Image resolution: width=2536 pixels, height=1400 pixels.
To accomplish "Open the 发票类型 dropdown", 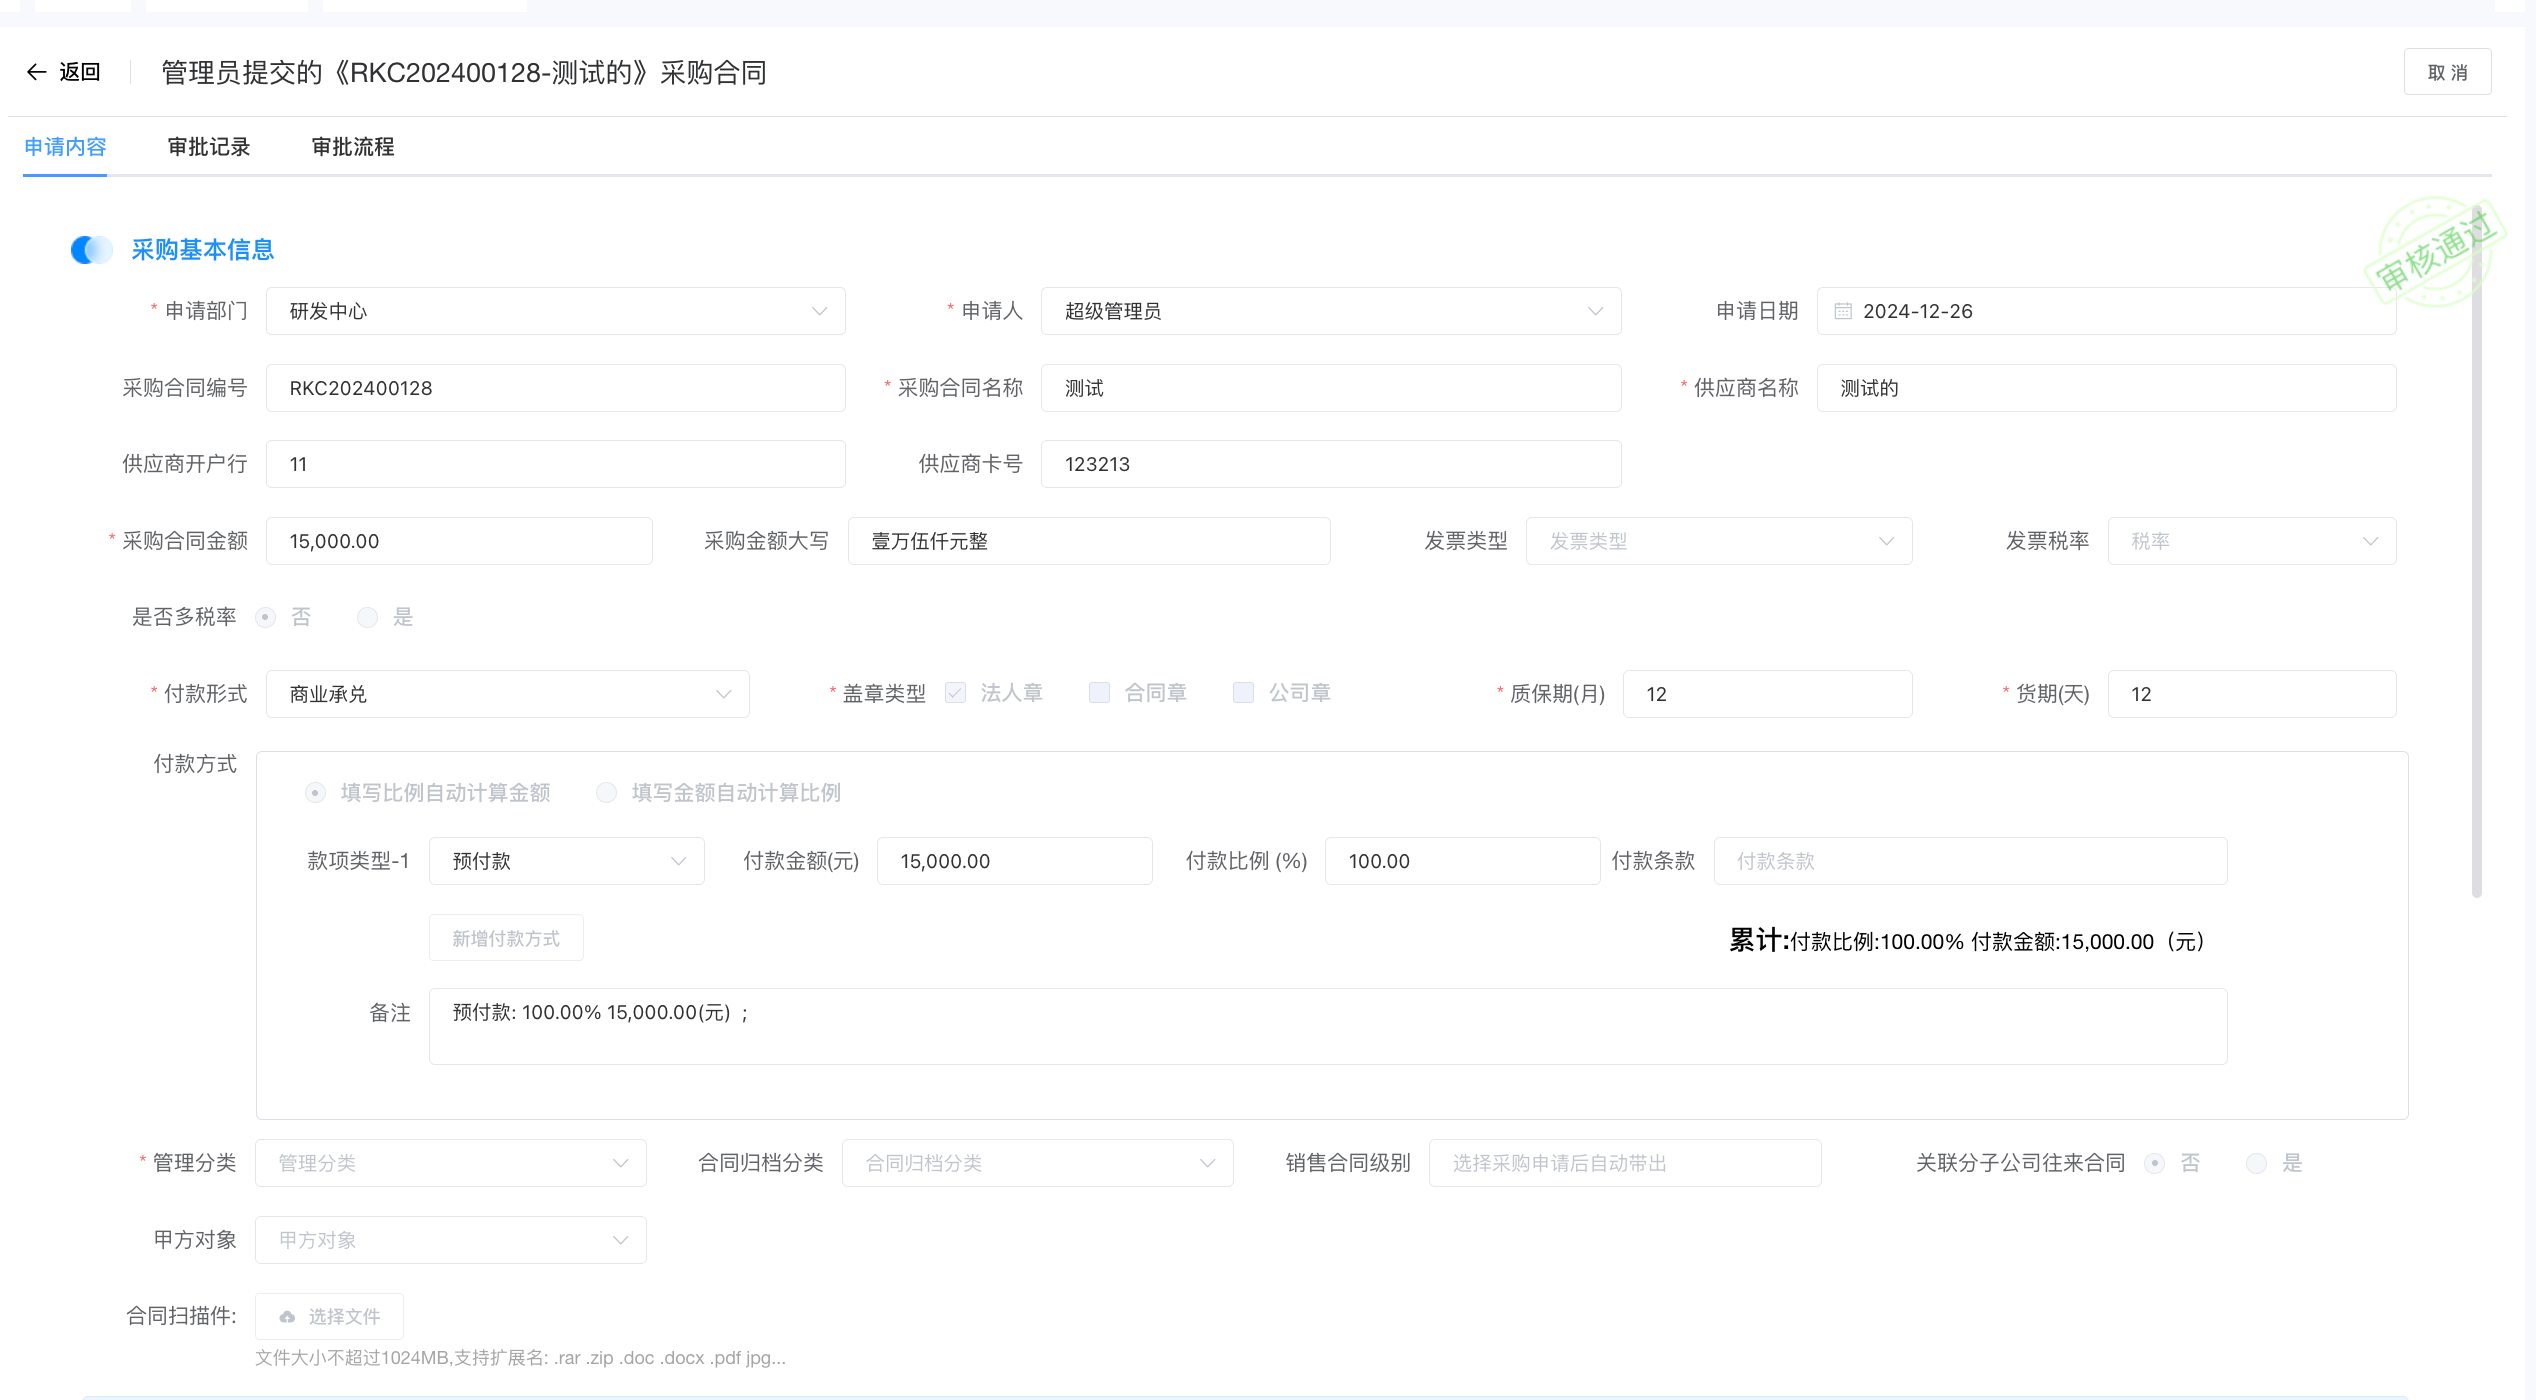I will click(1718, 541).
